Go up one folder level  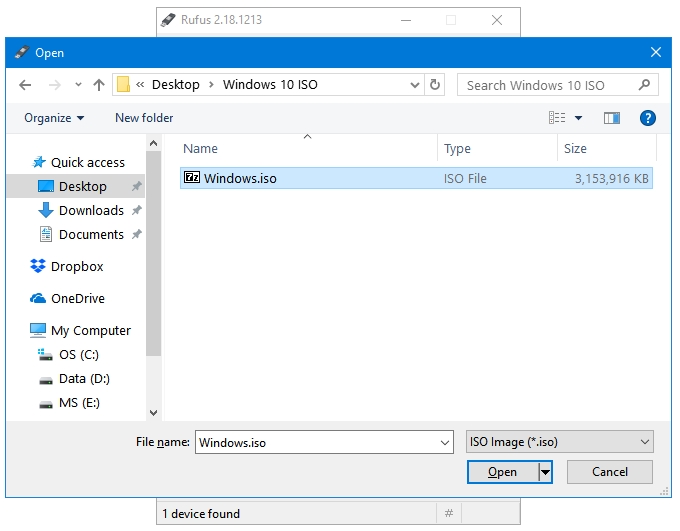[99, 85]
